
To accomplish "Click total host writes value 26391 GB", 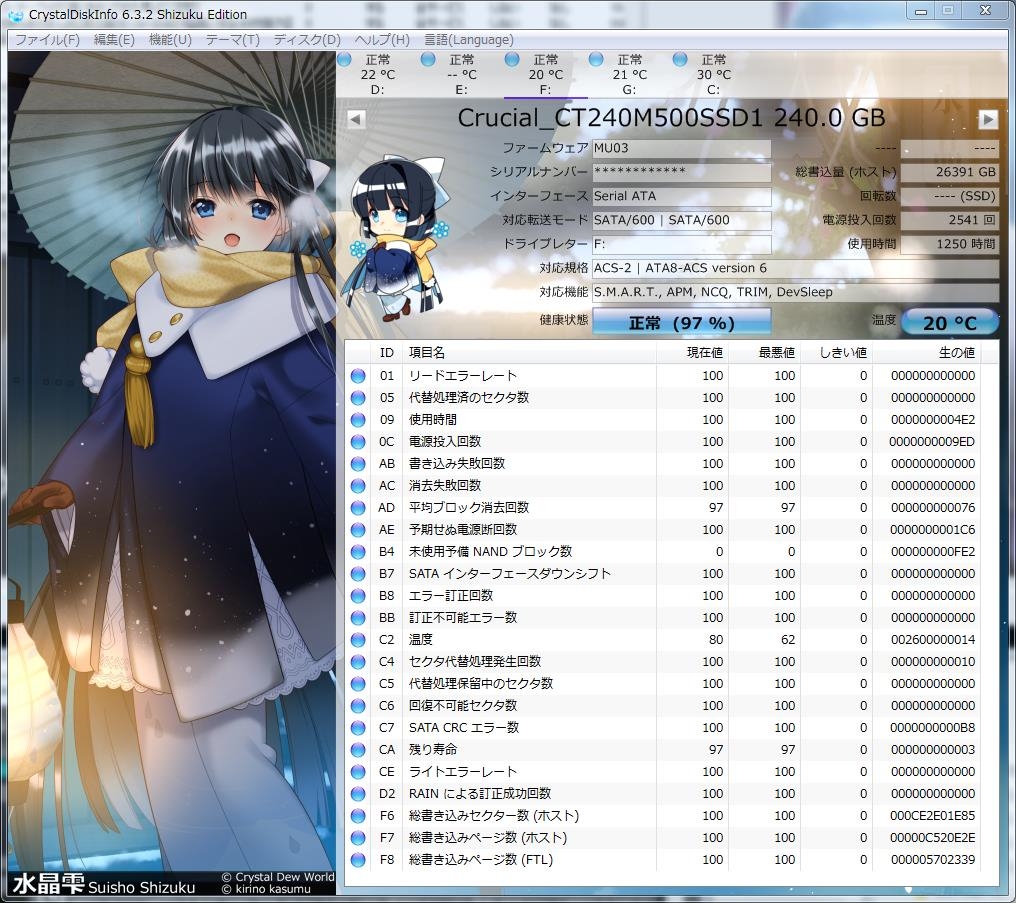I will (949, 172).
